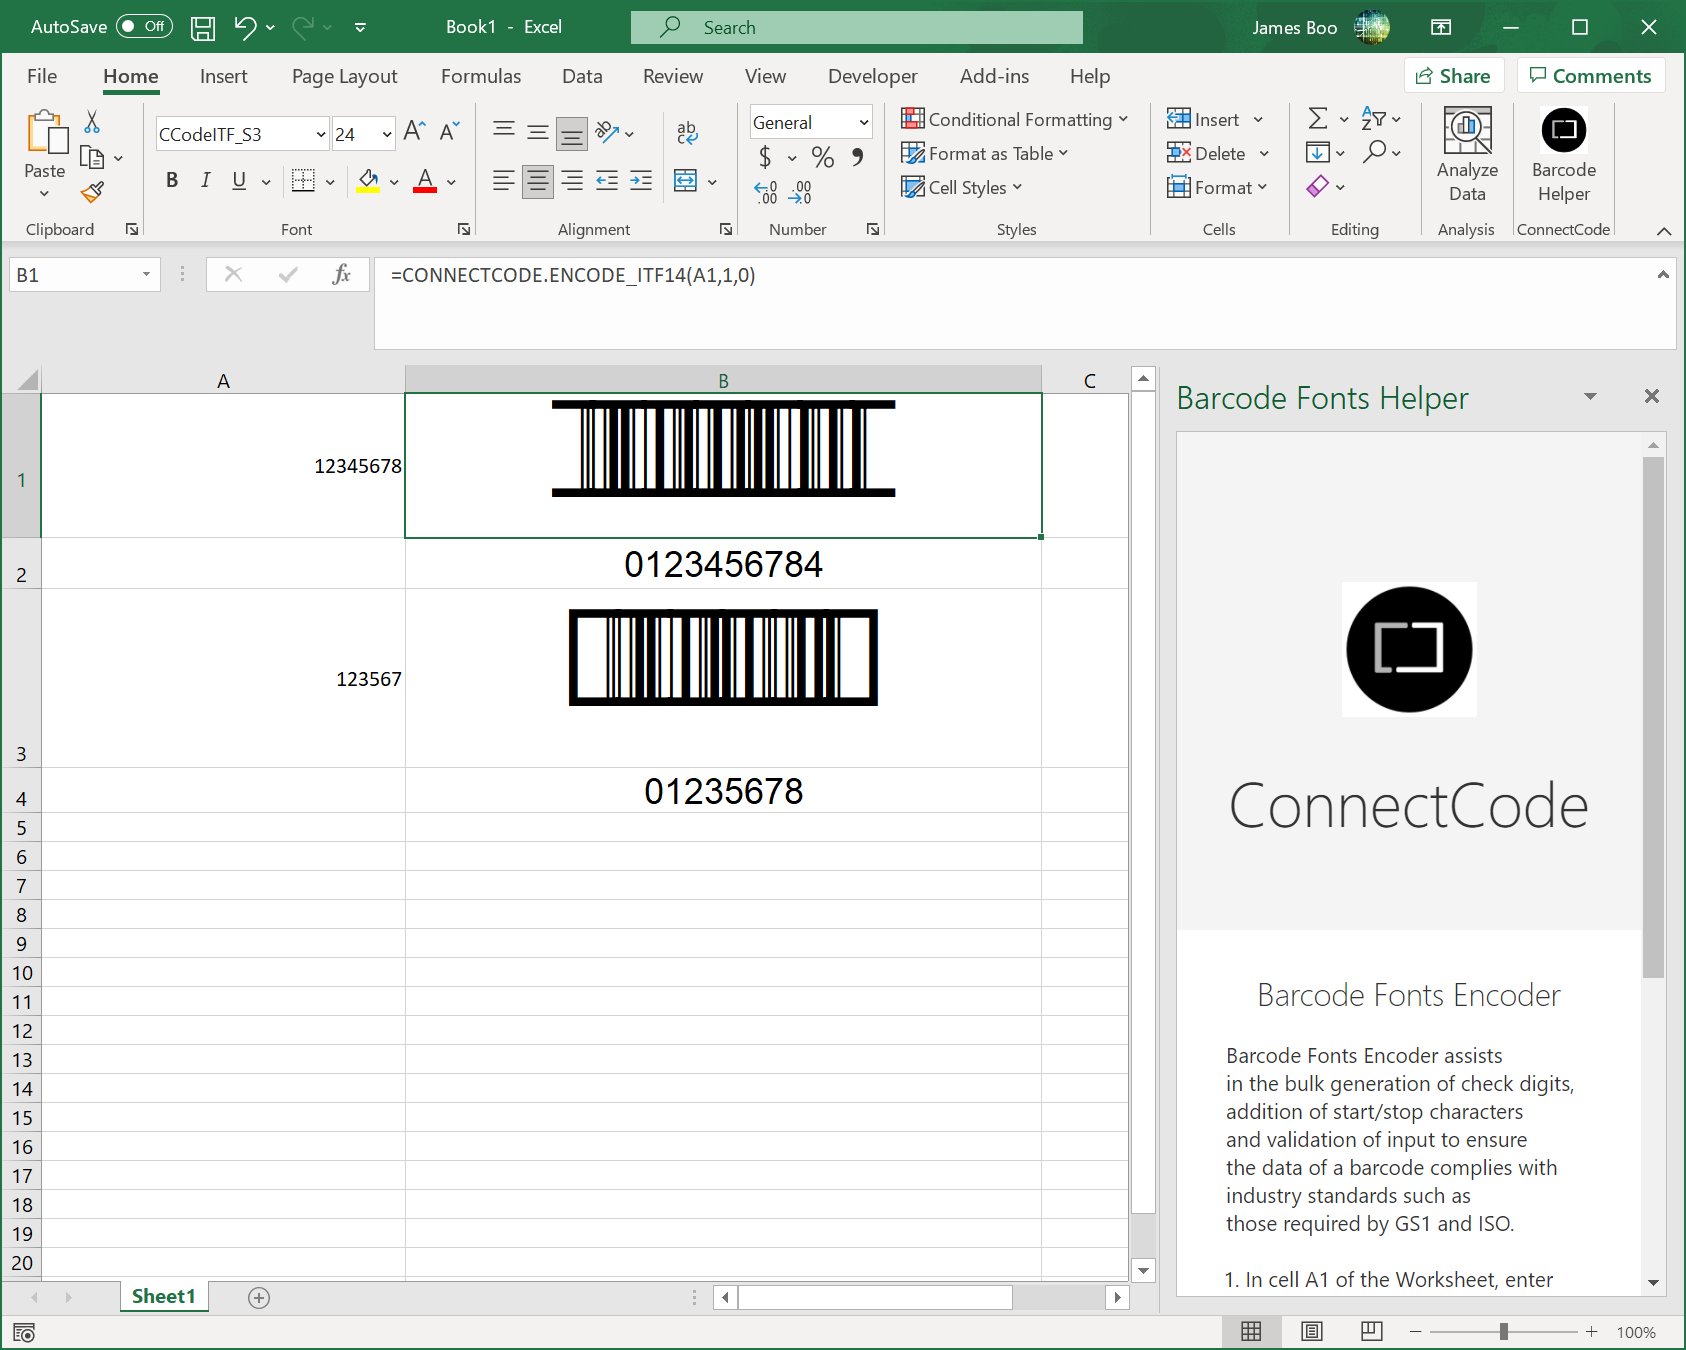Click the zoom slider handle
Screen dimensions: 1686x1350
tap(1503, 1331)
